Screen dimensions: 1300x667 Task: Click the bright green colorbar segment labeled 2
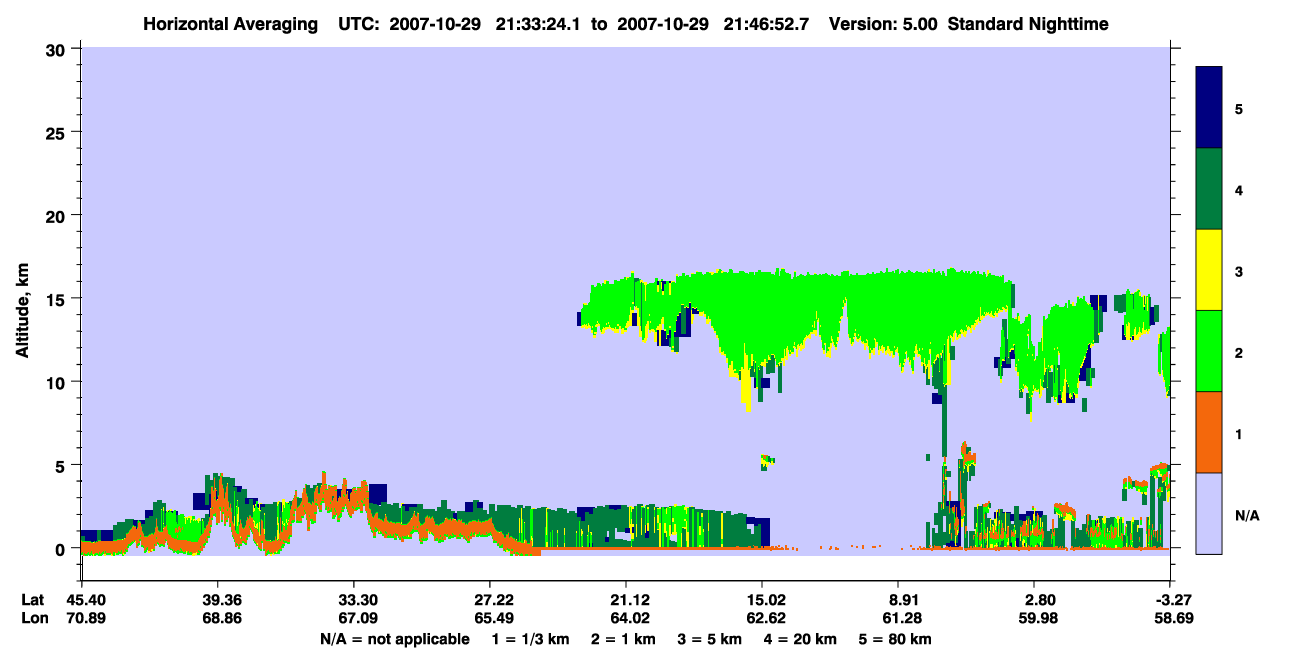coord(1209,351)
